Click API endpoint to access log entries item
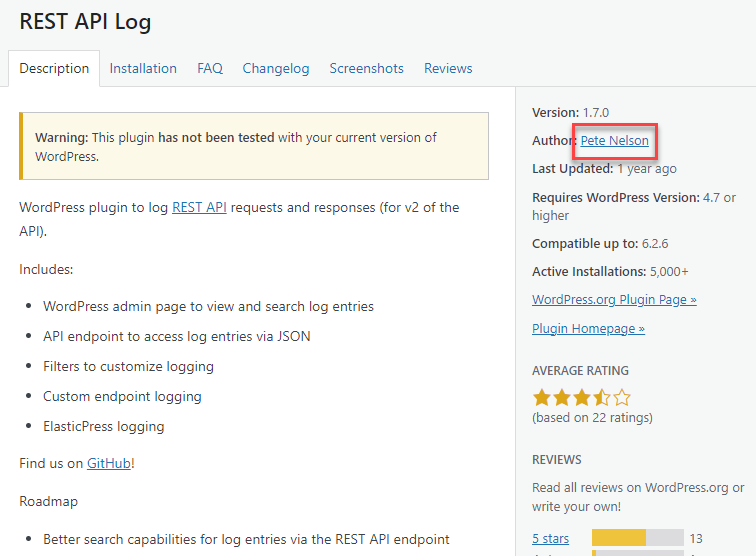 tap(176, 336)
